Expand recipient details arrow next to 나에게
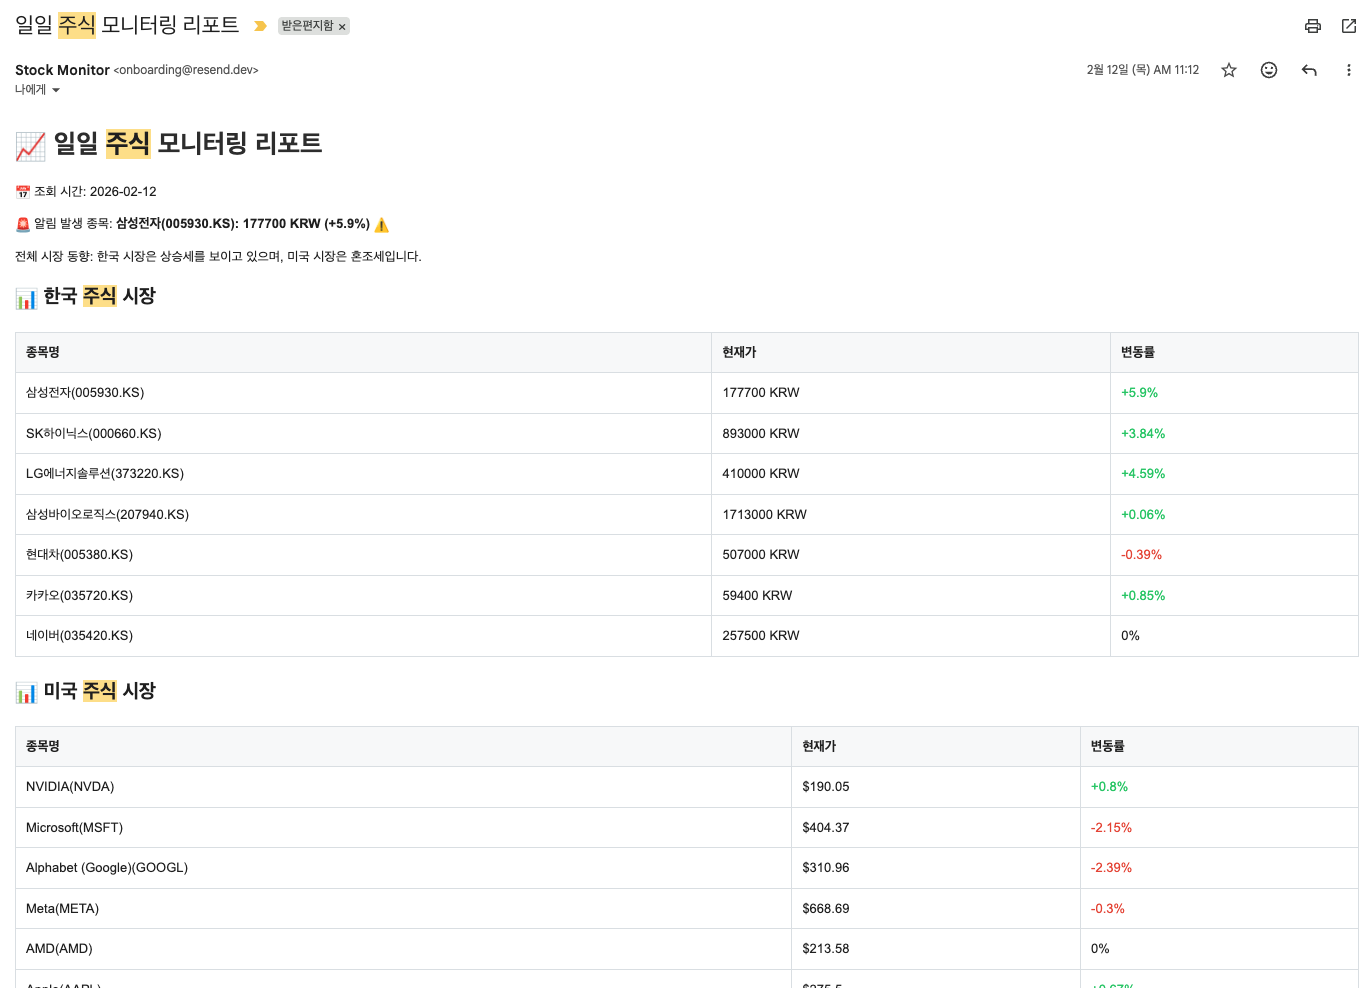This screenshot has width=1369, height=988. coord(56,90)
